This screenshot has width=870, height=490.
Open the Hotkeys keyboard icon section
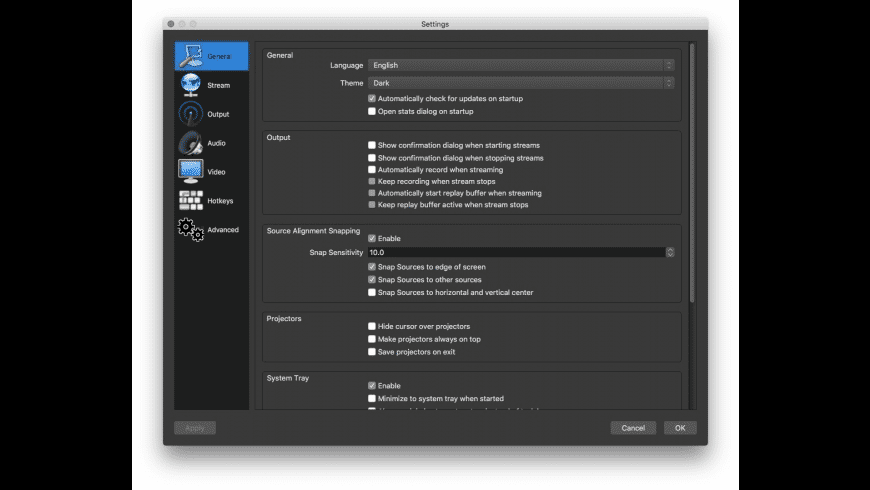[x=191, y=200]
